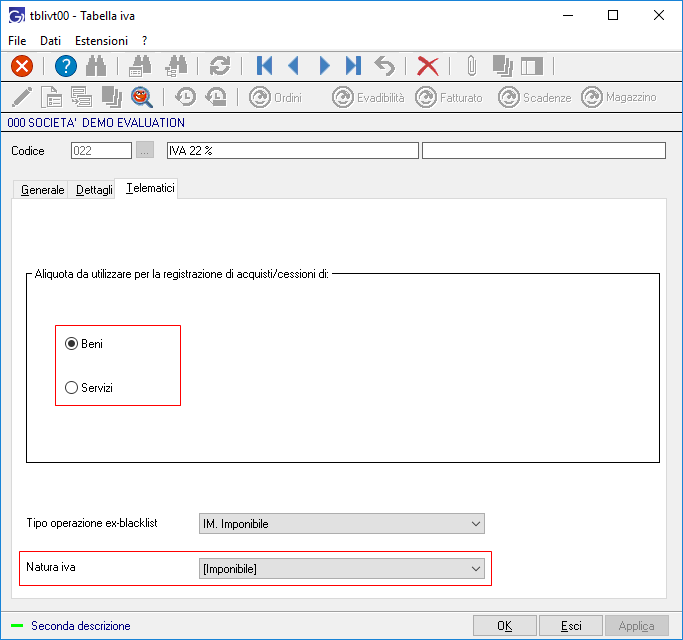Open the Estensioni menu
The image size is (683, 640).
click(101, 41)
